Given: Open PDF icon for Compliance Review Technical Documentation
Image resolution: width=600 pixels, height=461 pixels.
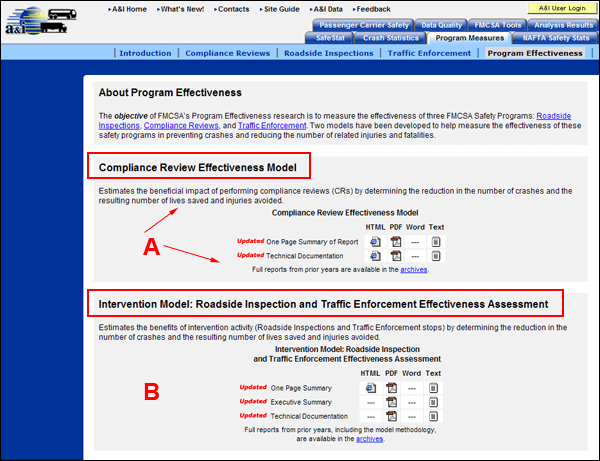Looking at the screenshot, I should coord(396,256).
